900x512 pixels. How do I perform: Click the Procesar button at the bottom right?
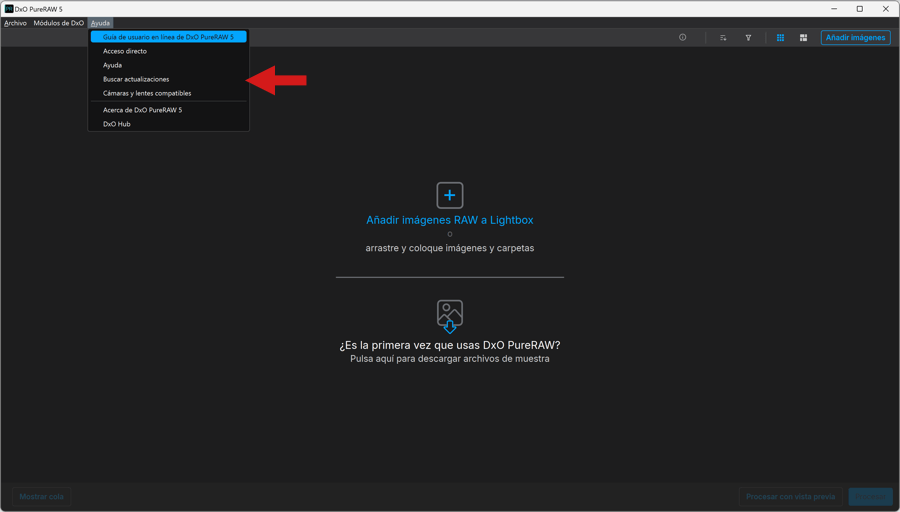coord(870,497)
